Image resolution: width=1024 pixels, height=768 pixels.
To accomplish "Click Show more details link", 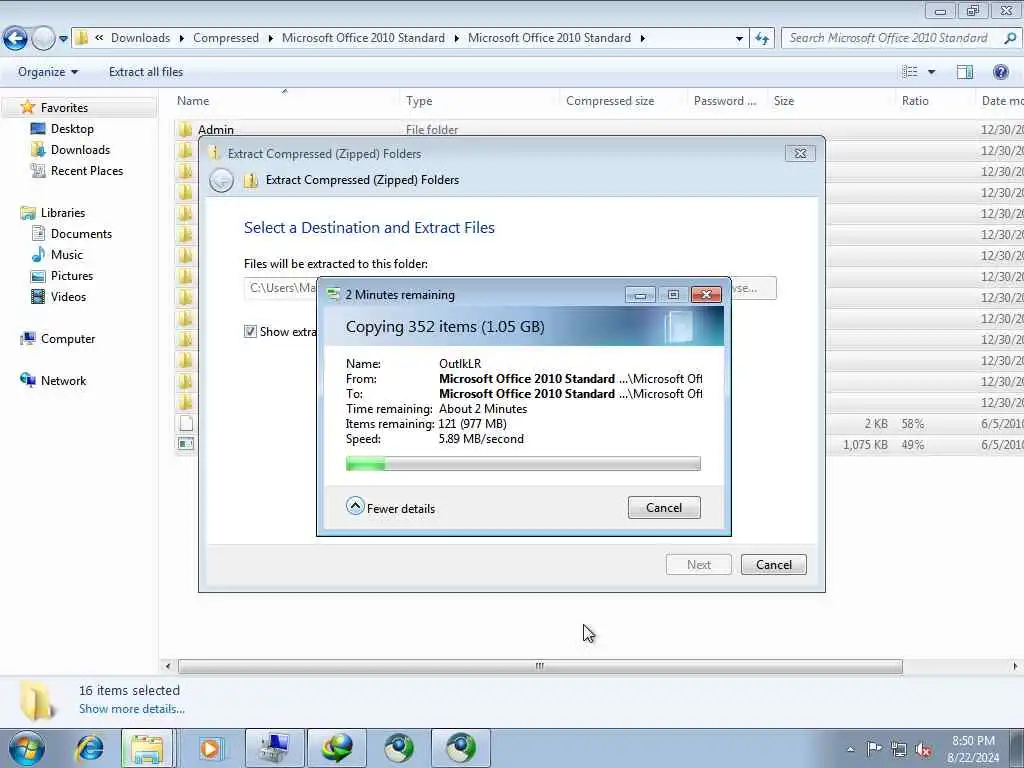I will (x=132, y=709).
